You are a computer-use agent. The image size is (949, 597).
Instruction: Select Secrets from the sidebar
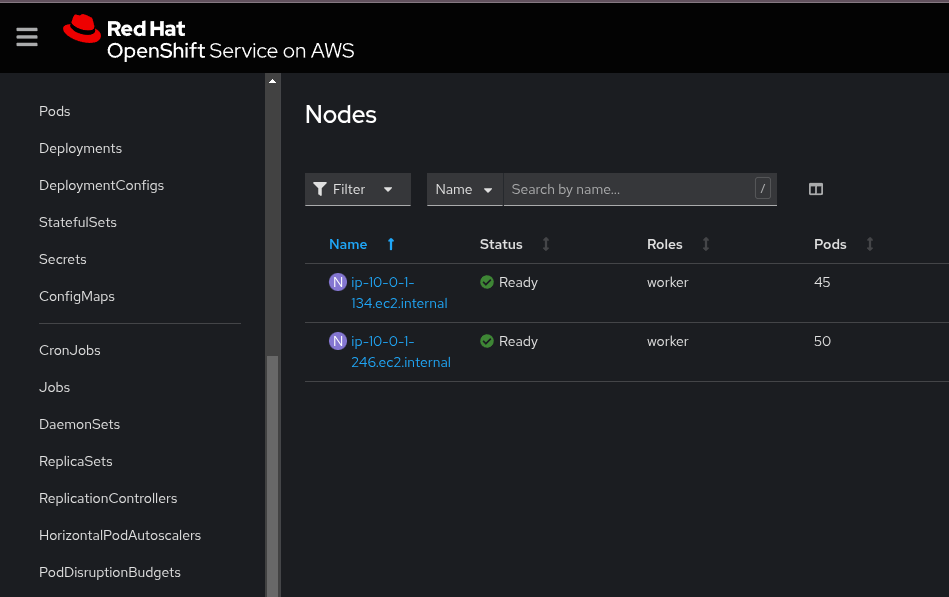pos(63,259)
